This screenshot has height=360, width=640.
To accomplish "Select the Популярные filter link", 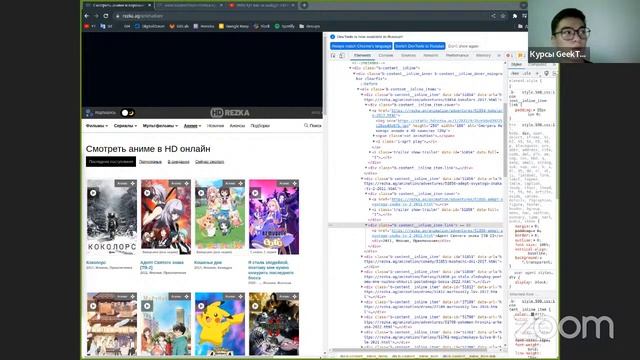I will (x=150, y=162).
